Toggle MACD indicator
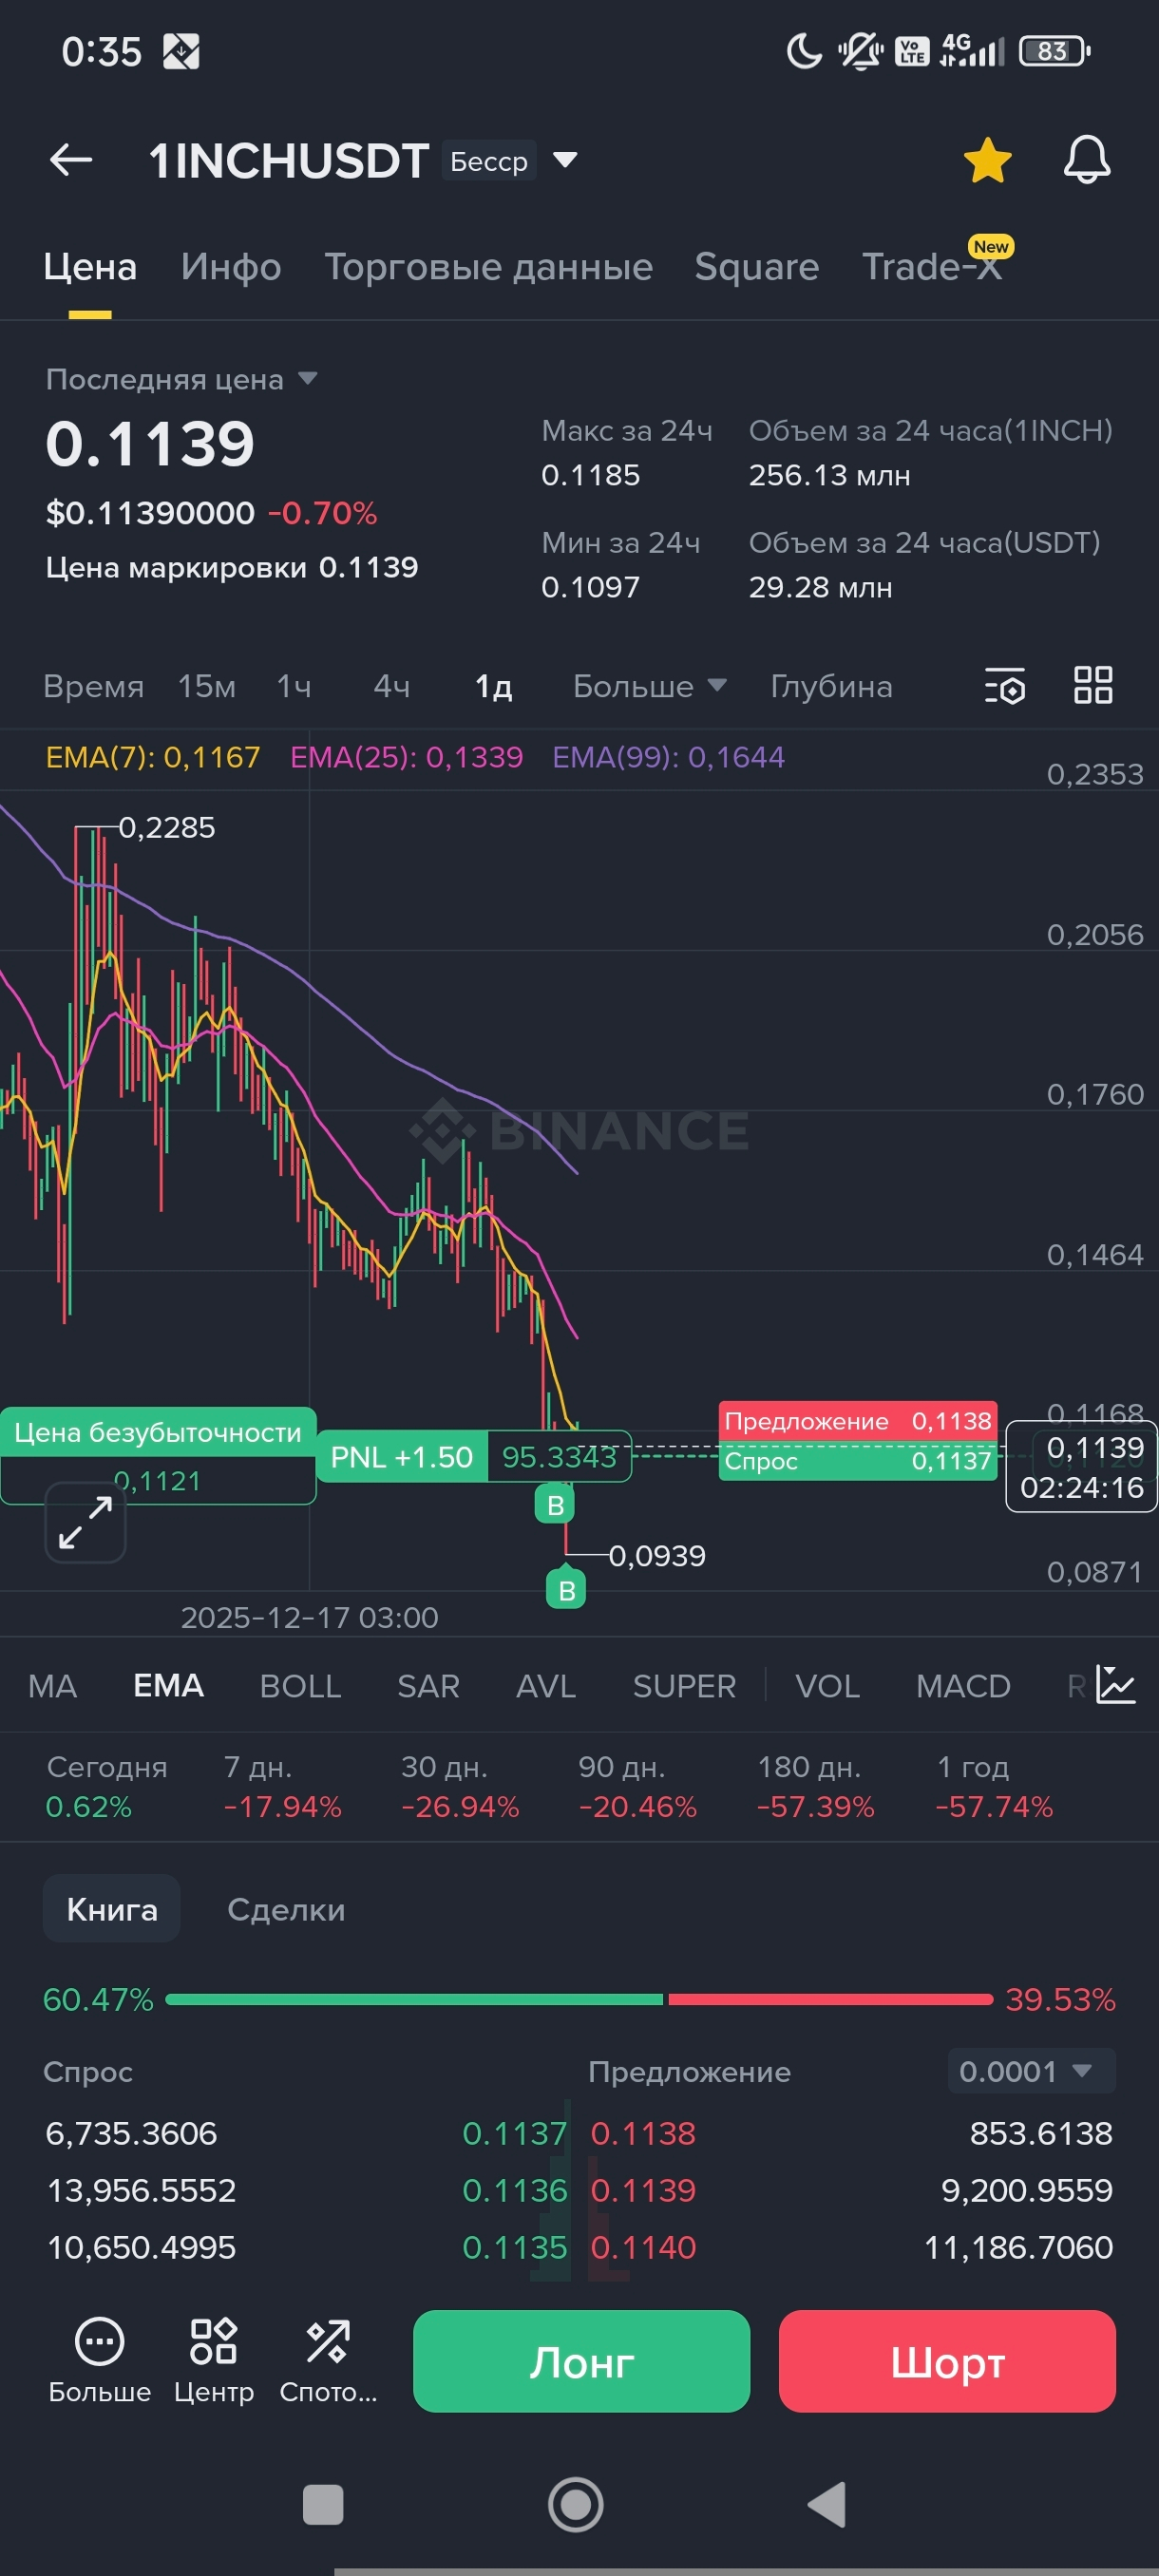 click(963, 1686)
